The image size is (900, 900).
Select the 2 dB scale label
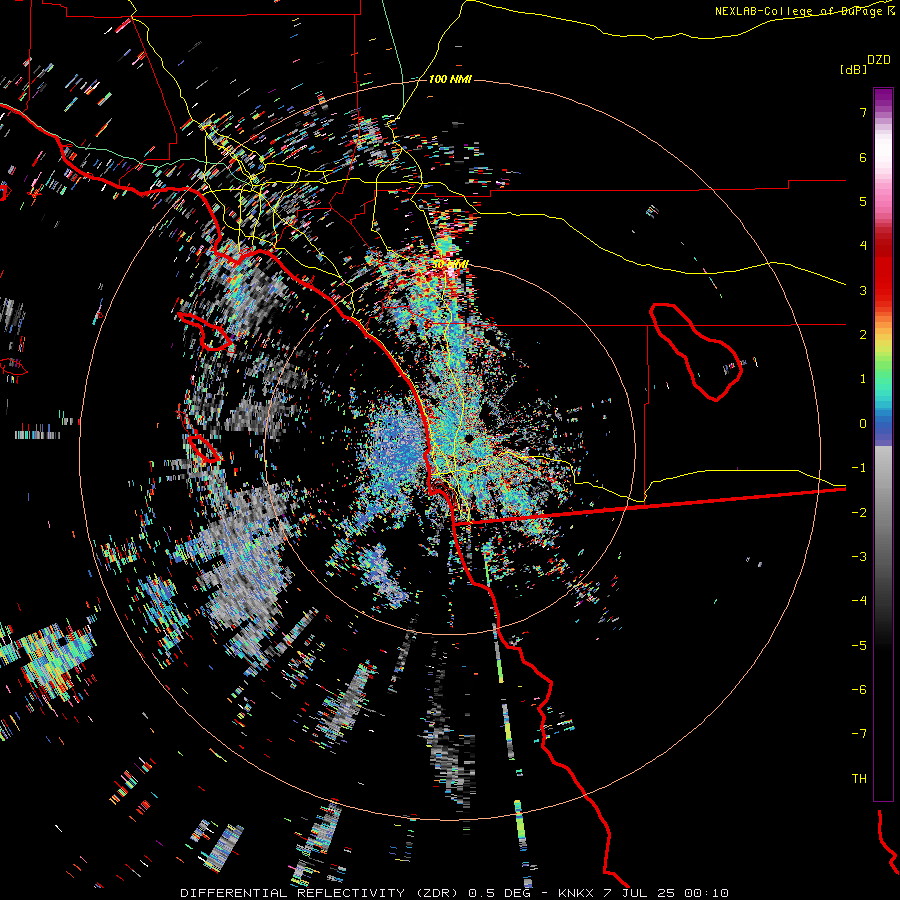point(863,335)
